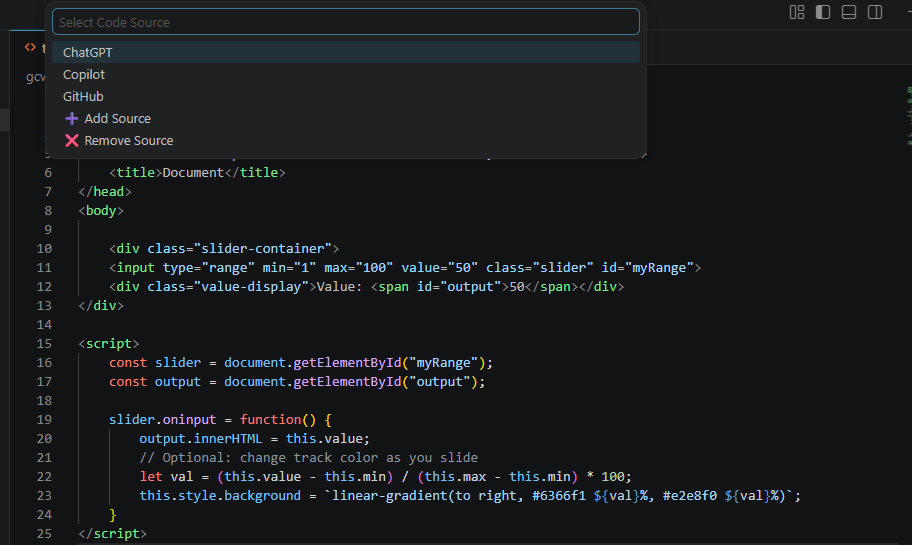The height and width of the screenshot is (545, 912).
Task: Click line number 19 in the gutter
Action: (44, 420)
